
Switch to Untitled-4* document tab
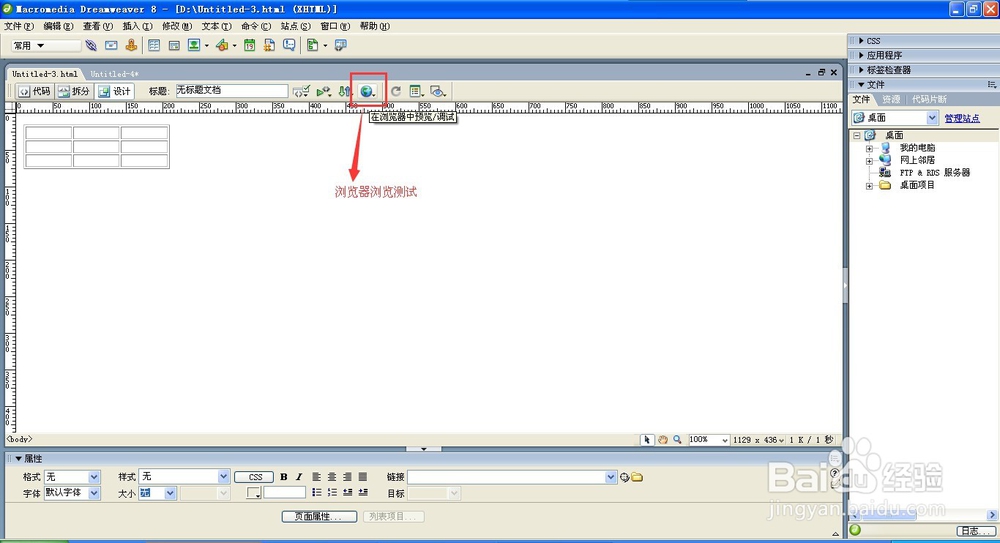click(x=114, y=74)
